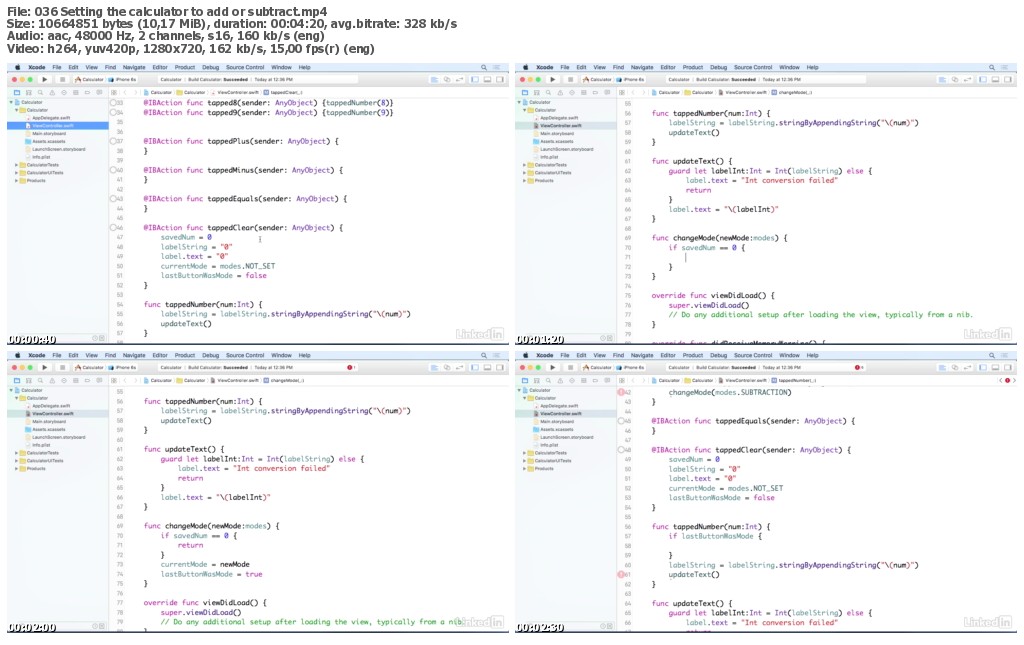Image resolution: width=1024 pixels, height=645 pixels.
Task: Toggle the navigator panel in the 00:02:30 frame
Action: coord(983,368)
